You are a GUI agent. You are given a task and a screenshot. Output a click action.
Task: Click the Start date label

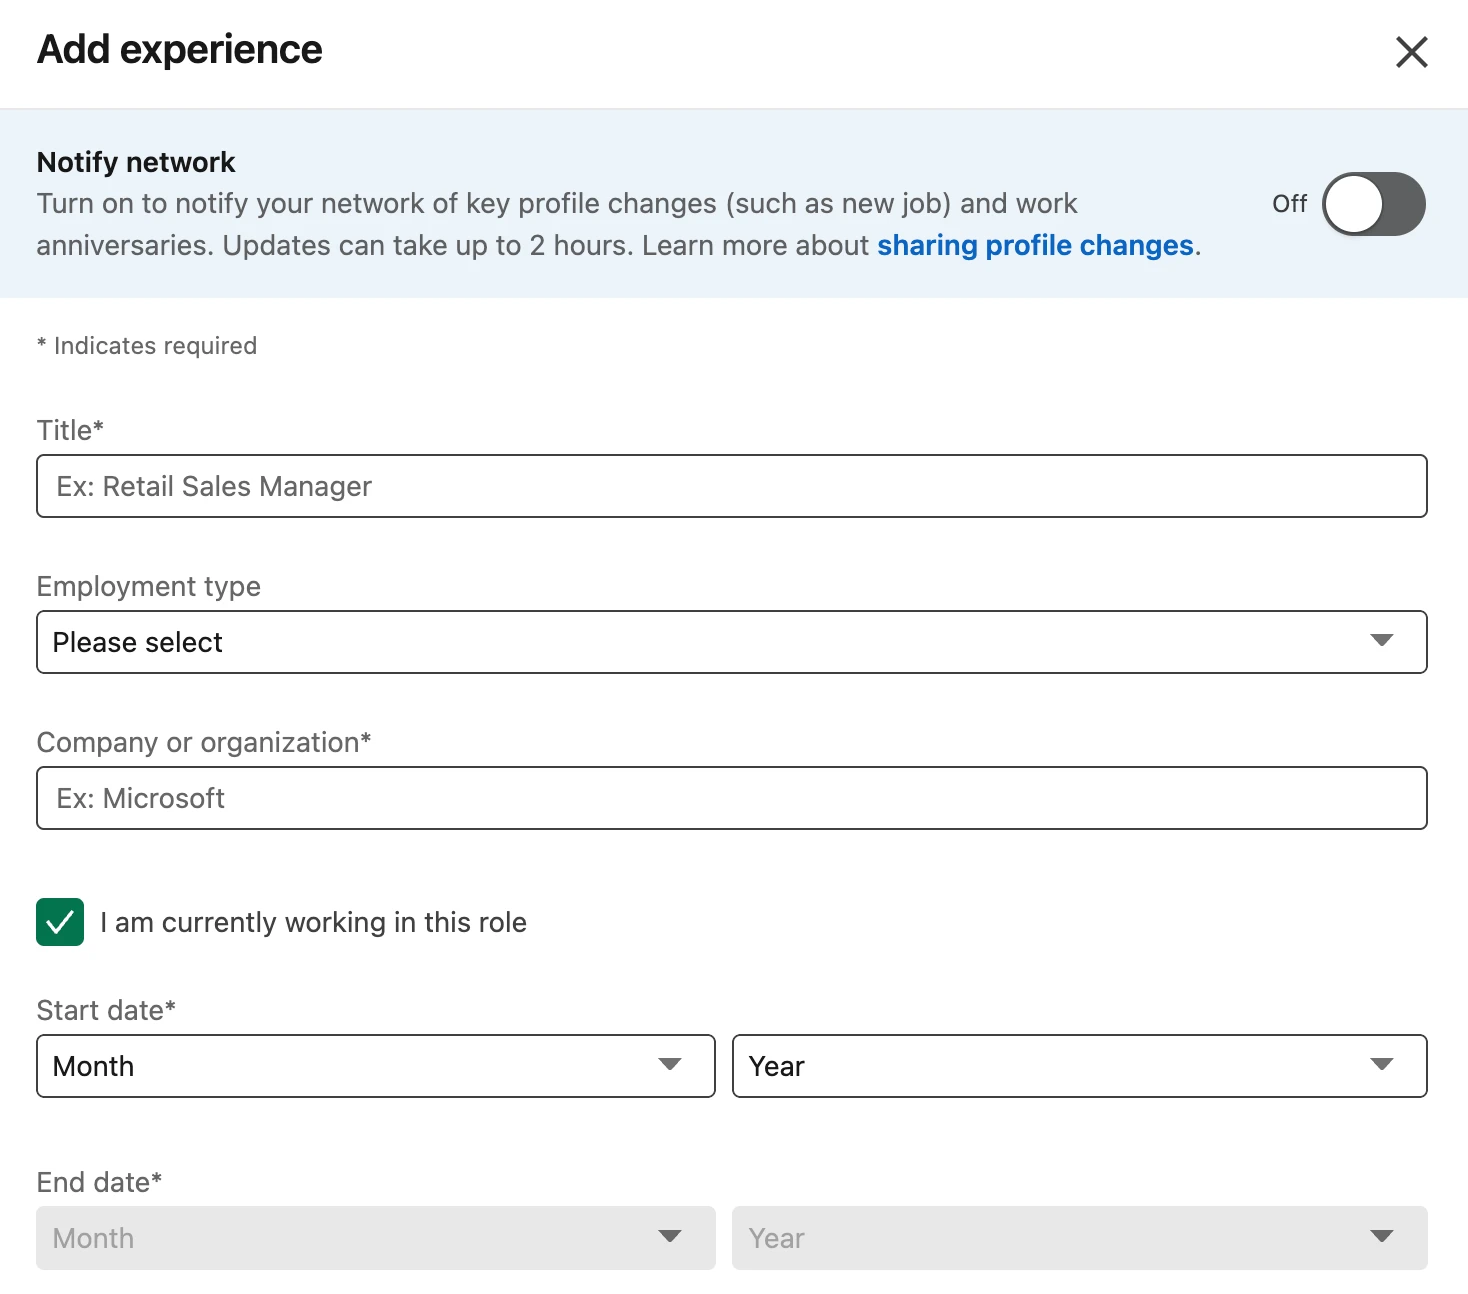click(106, 1010)
